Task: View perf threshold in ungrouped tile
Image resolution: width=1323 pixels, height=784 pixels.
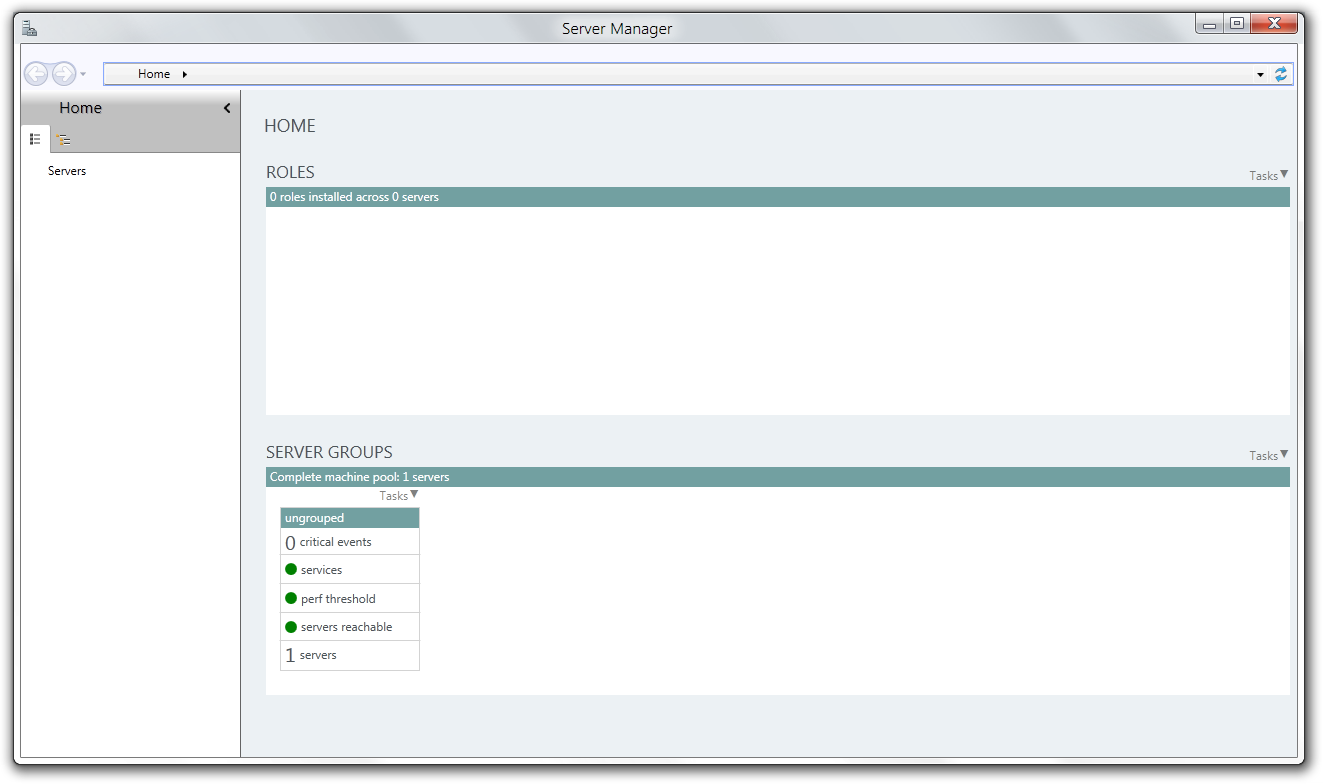Action: coord(350,599)
